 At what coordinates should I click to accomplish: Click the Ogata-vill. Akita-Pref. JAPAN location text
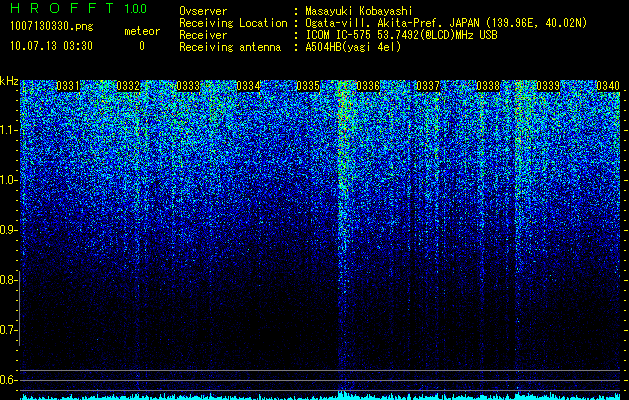click(x=446, y=23)
